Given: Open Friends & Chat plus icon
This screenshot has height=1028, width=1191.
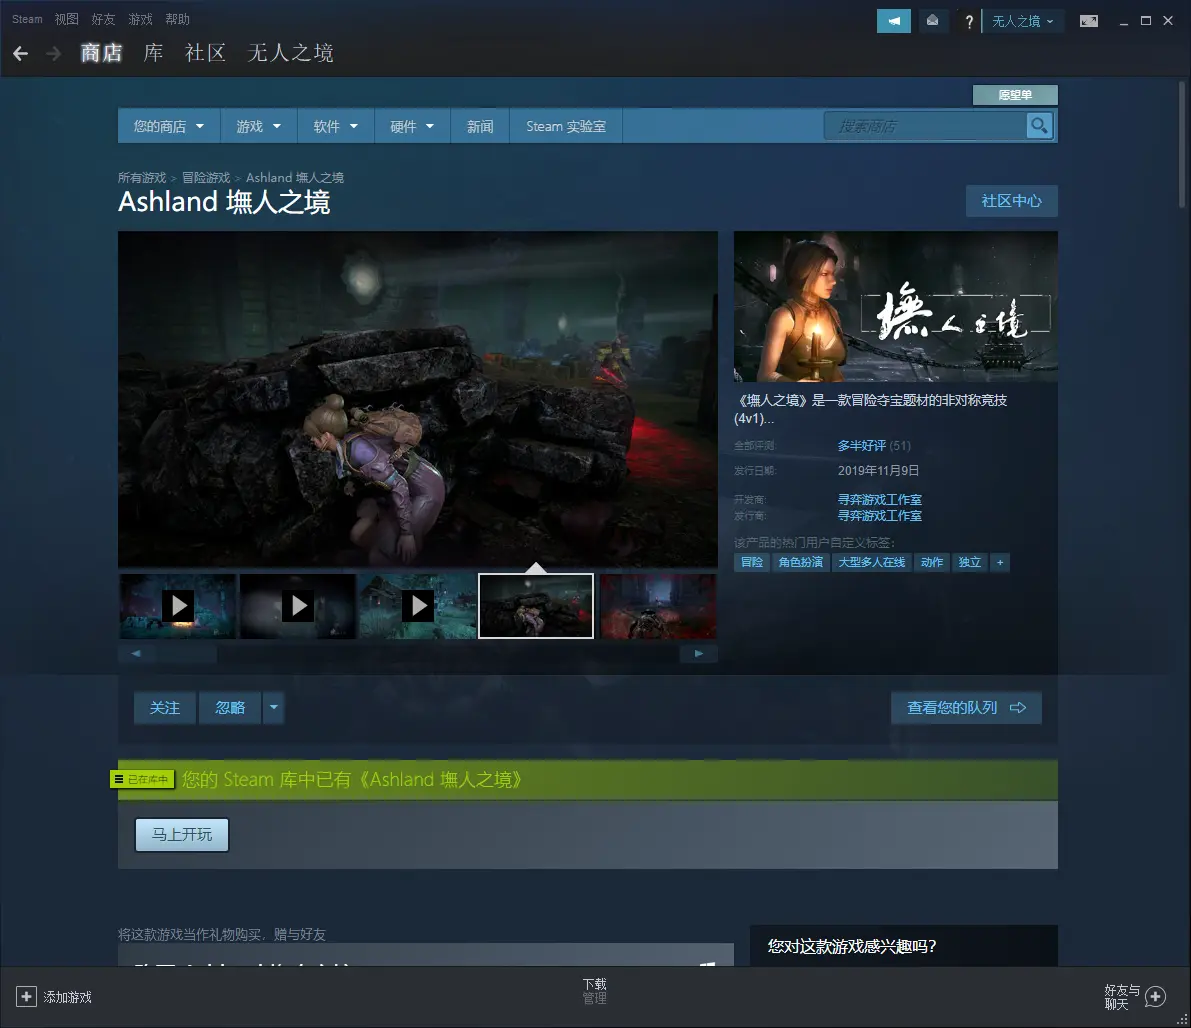Looking at the screenshot, I should click(1155, 997).
